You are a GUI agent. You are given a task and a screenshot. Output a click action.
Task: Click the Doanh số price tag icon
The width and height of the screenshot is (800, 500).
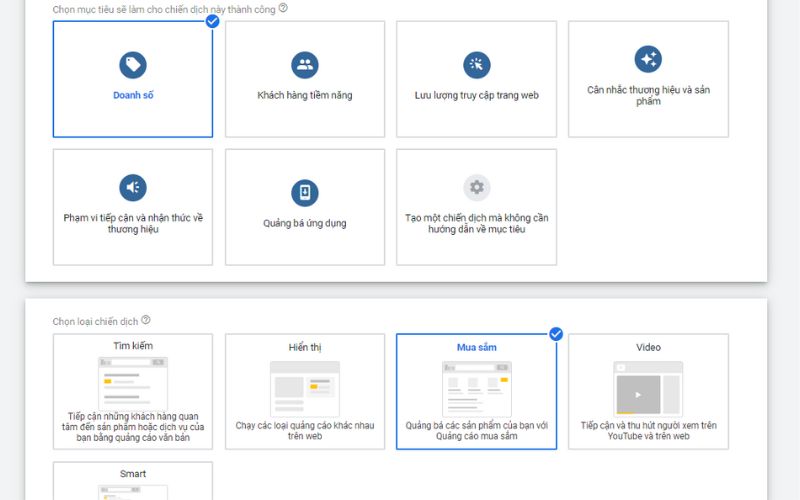(x=133, y=66)
